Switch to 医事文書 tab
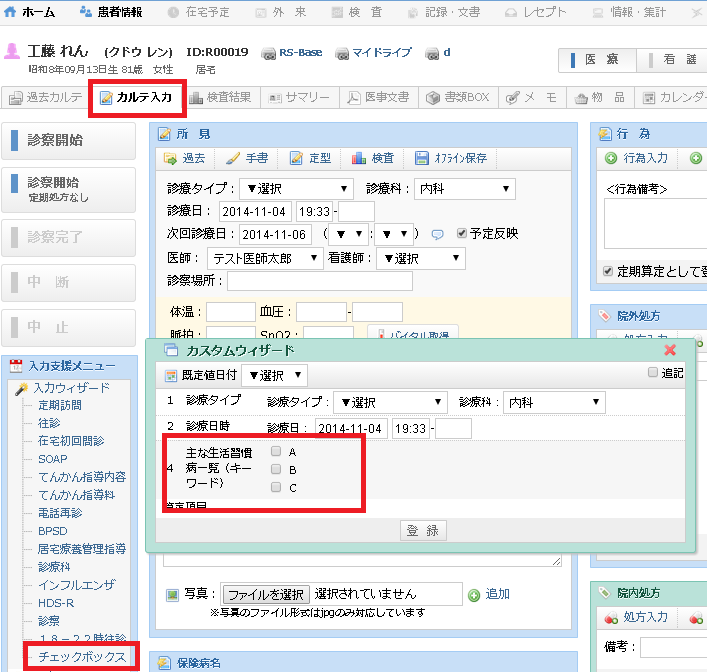 pos(379,97)
